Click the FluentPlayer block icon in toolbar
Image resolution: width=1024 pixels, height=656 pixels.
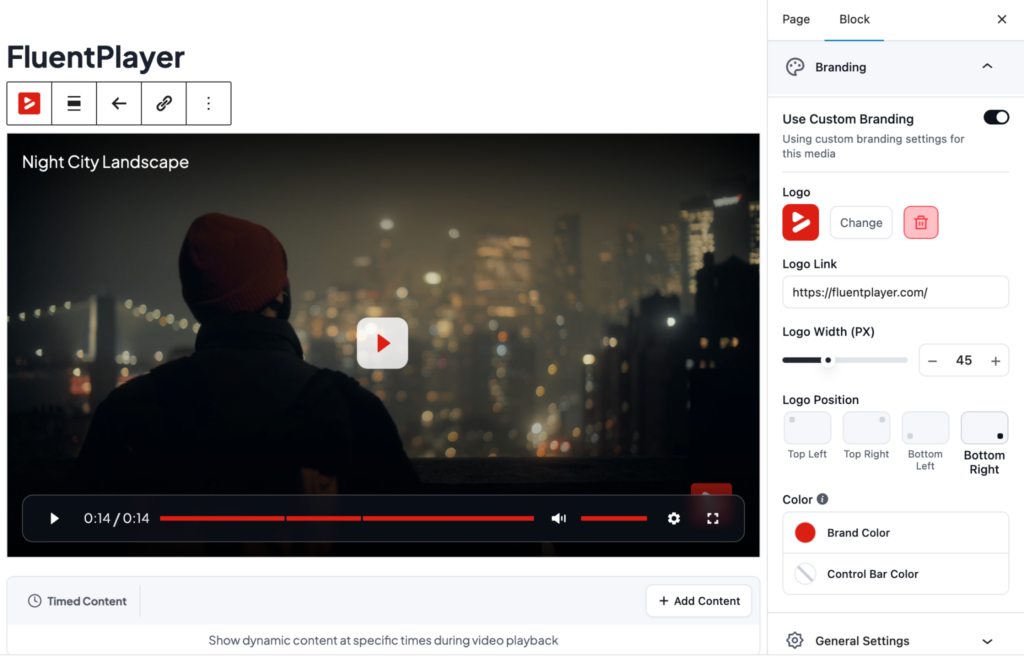(x=29, y=103)
